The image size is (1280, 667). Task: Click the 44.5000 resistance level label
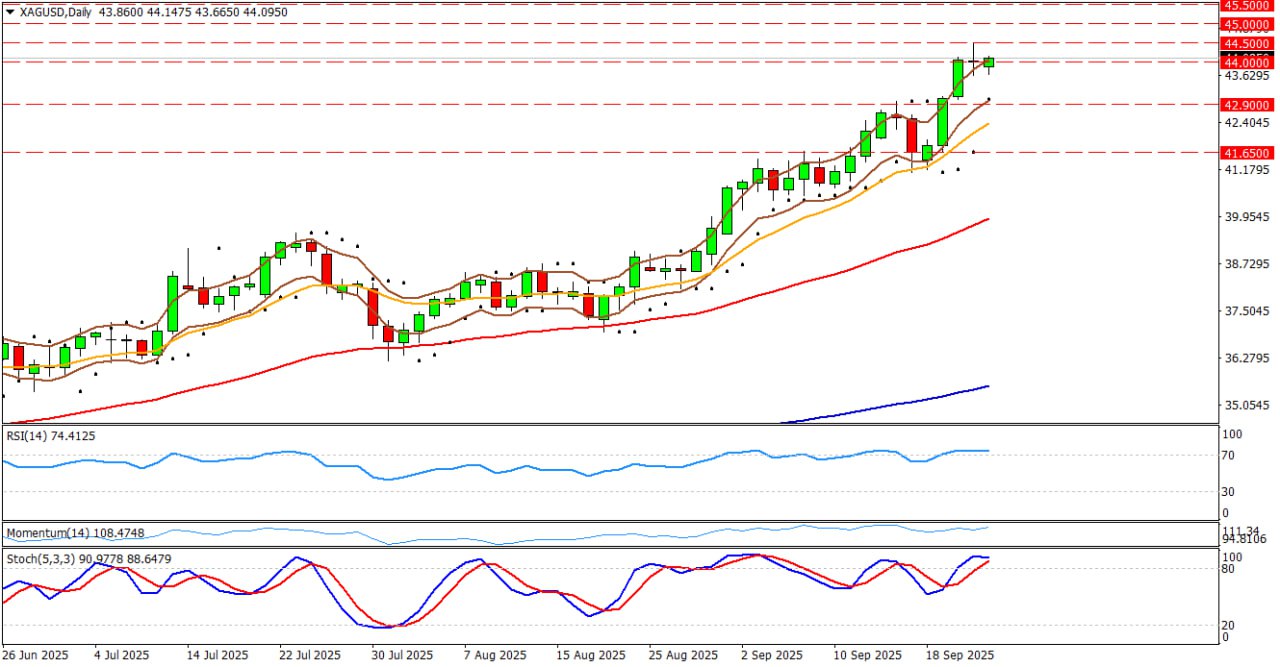(1246, 43)
